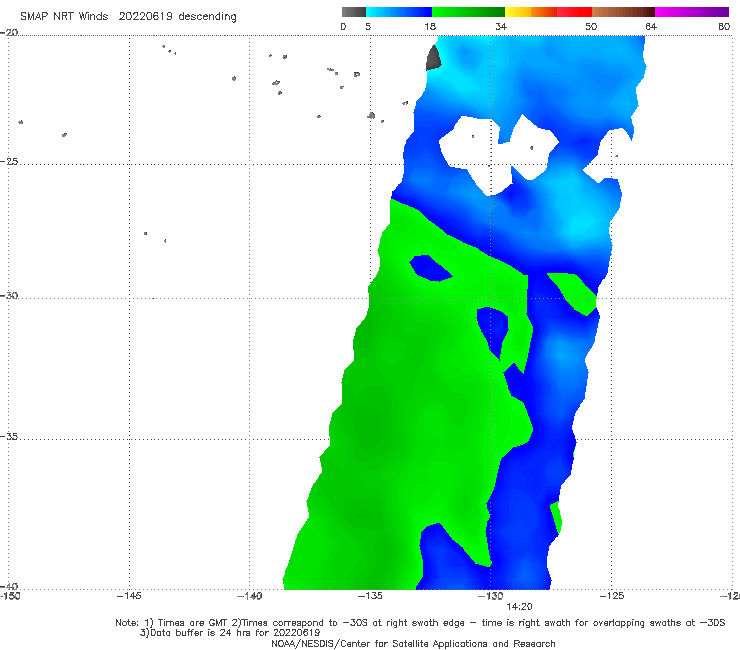The width and height of the screenshot is (740, 650).
Task: Click the "34" label under the color bar
Action: pos(501,27)
